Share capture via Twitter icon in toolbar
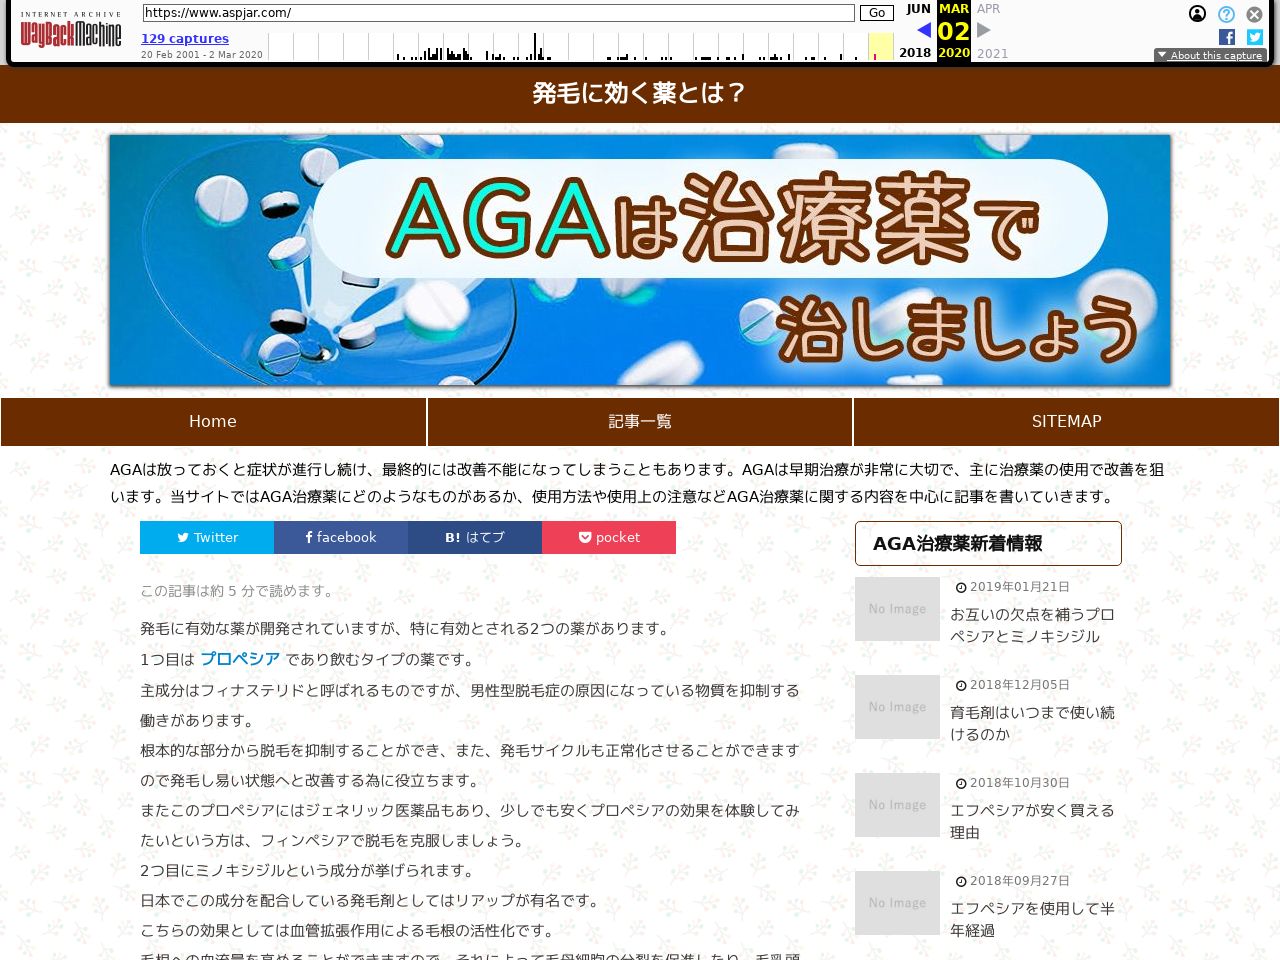Viewport: 1280px width, 960px height. [1255, 37]
